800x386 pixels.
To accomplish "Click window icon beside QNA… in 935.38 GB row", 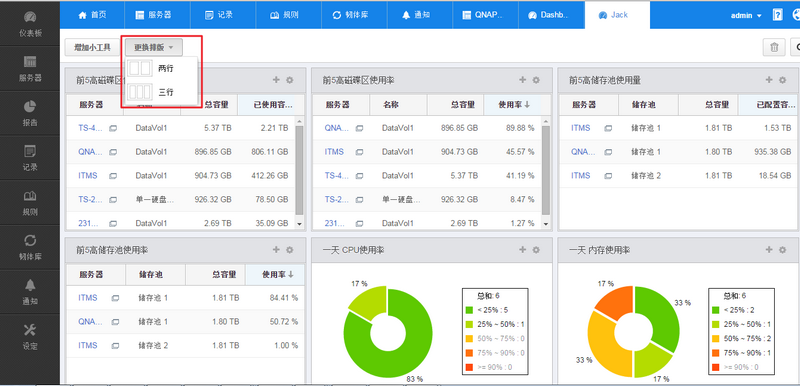I will pos(608,152).
